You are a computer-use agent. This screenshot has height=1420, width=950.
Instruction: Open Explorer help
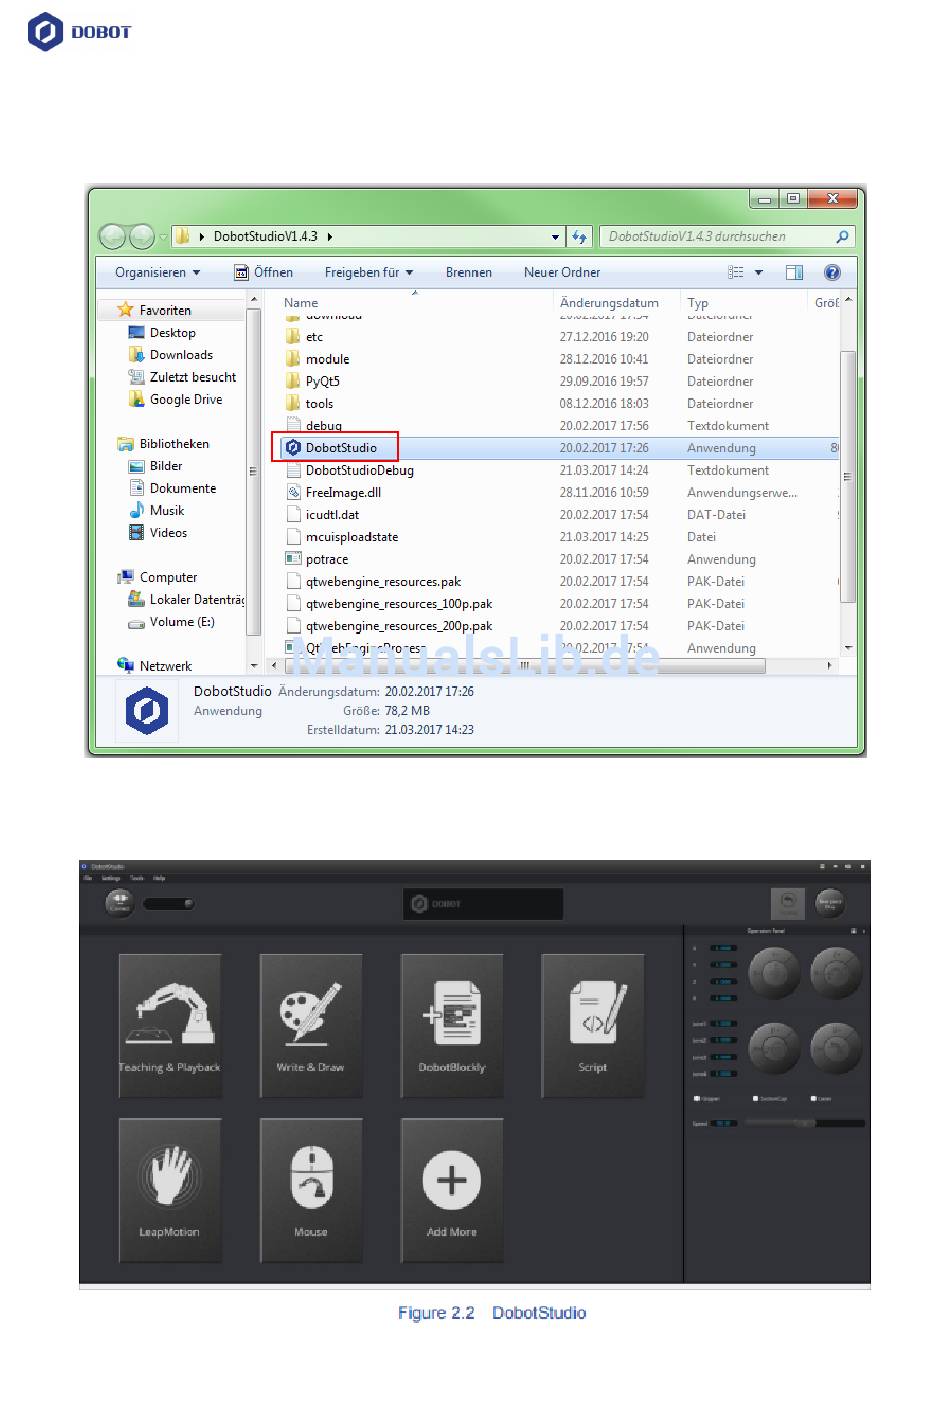(832, 272)
